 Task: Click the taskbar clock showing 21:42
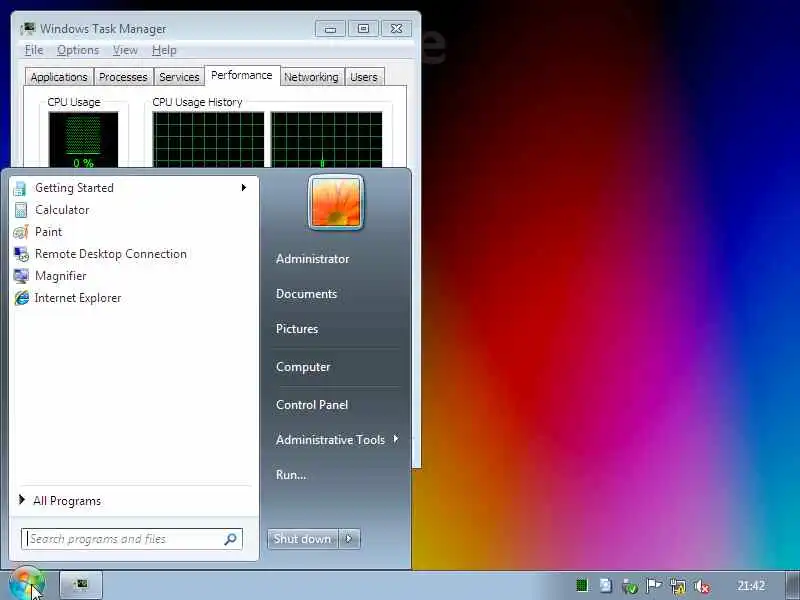751,585
